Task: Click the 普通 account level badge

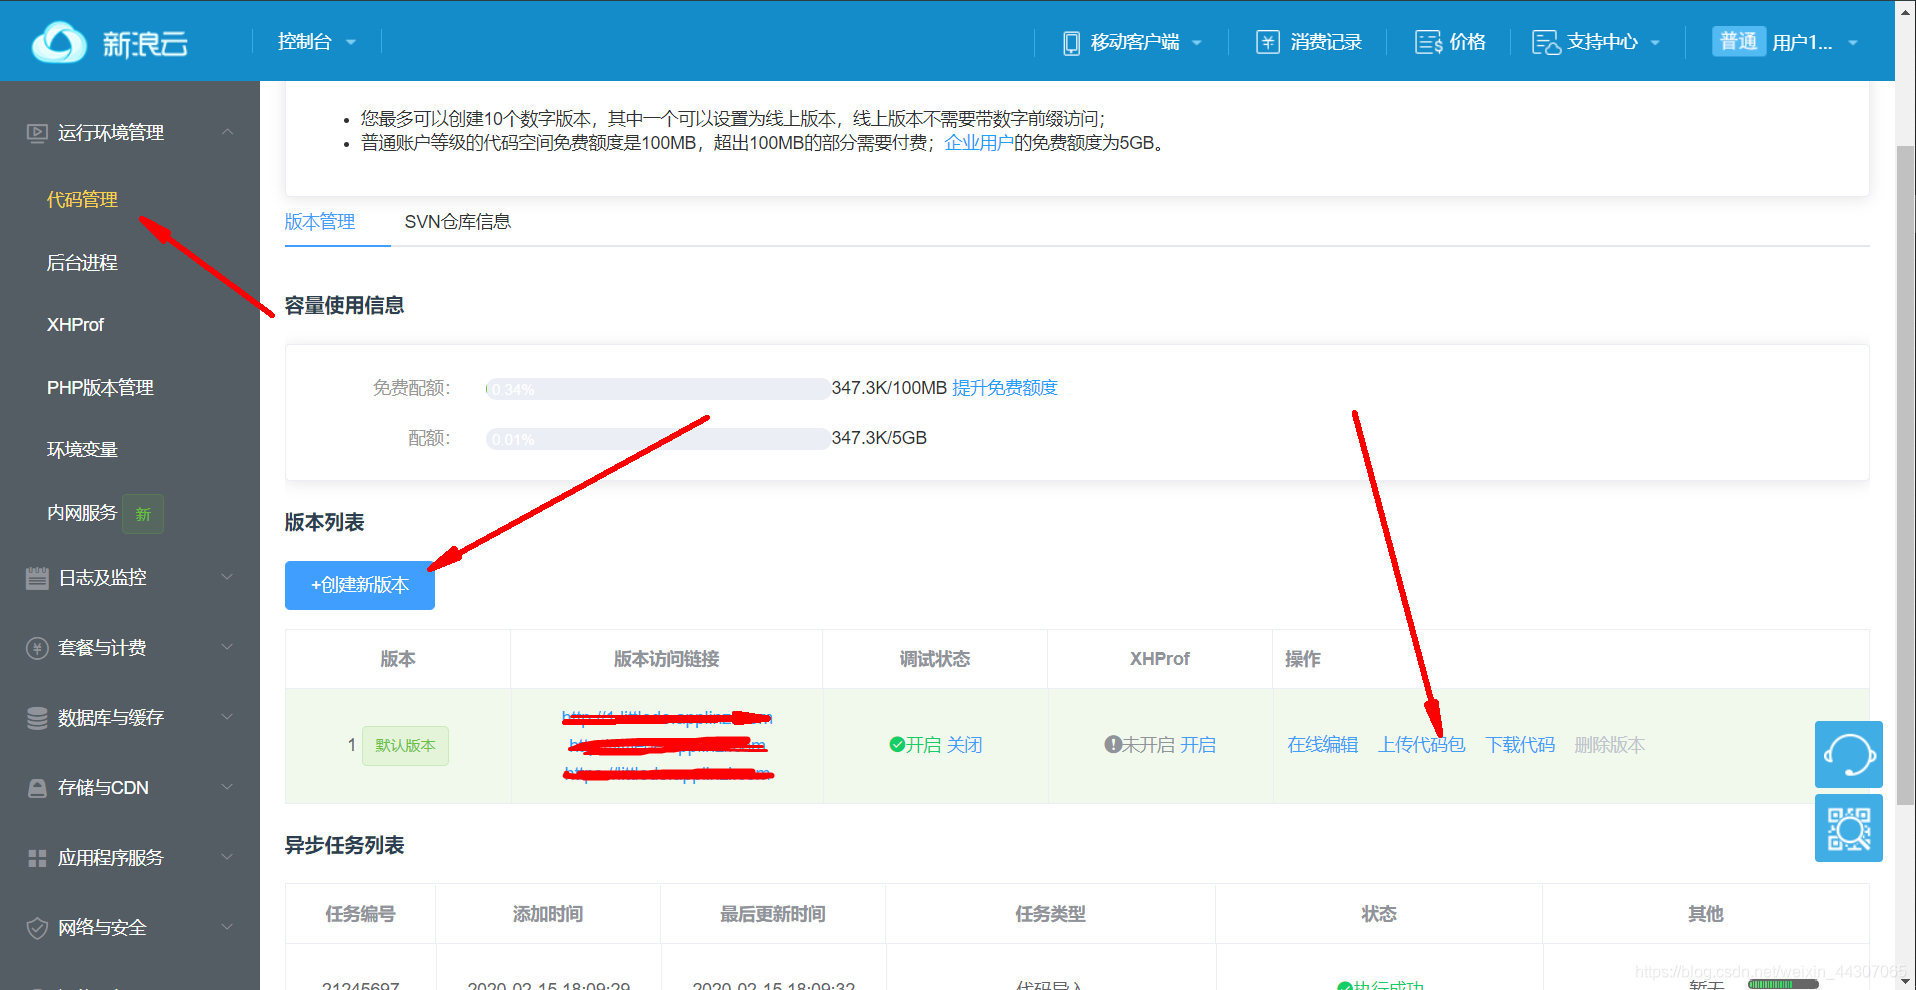Action: coord(1739,41)
